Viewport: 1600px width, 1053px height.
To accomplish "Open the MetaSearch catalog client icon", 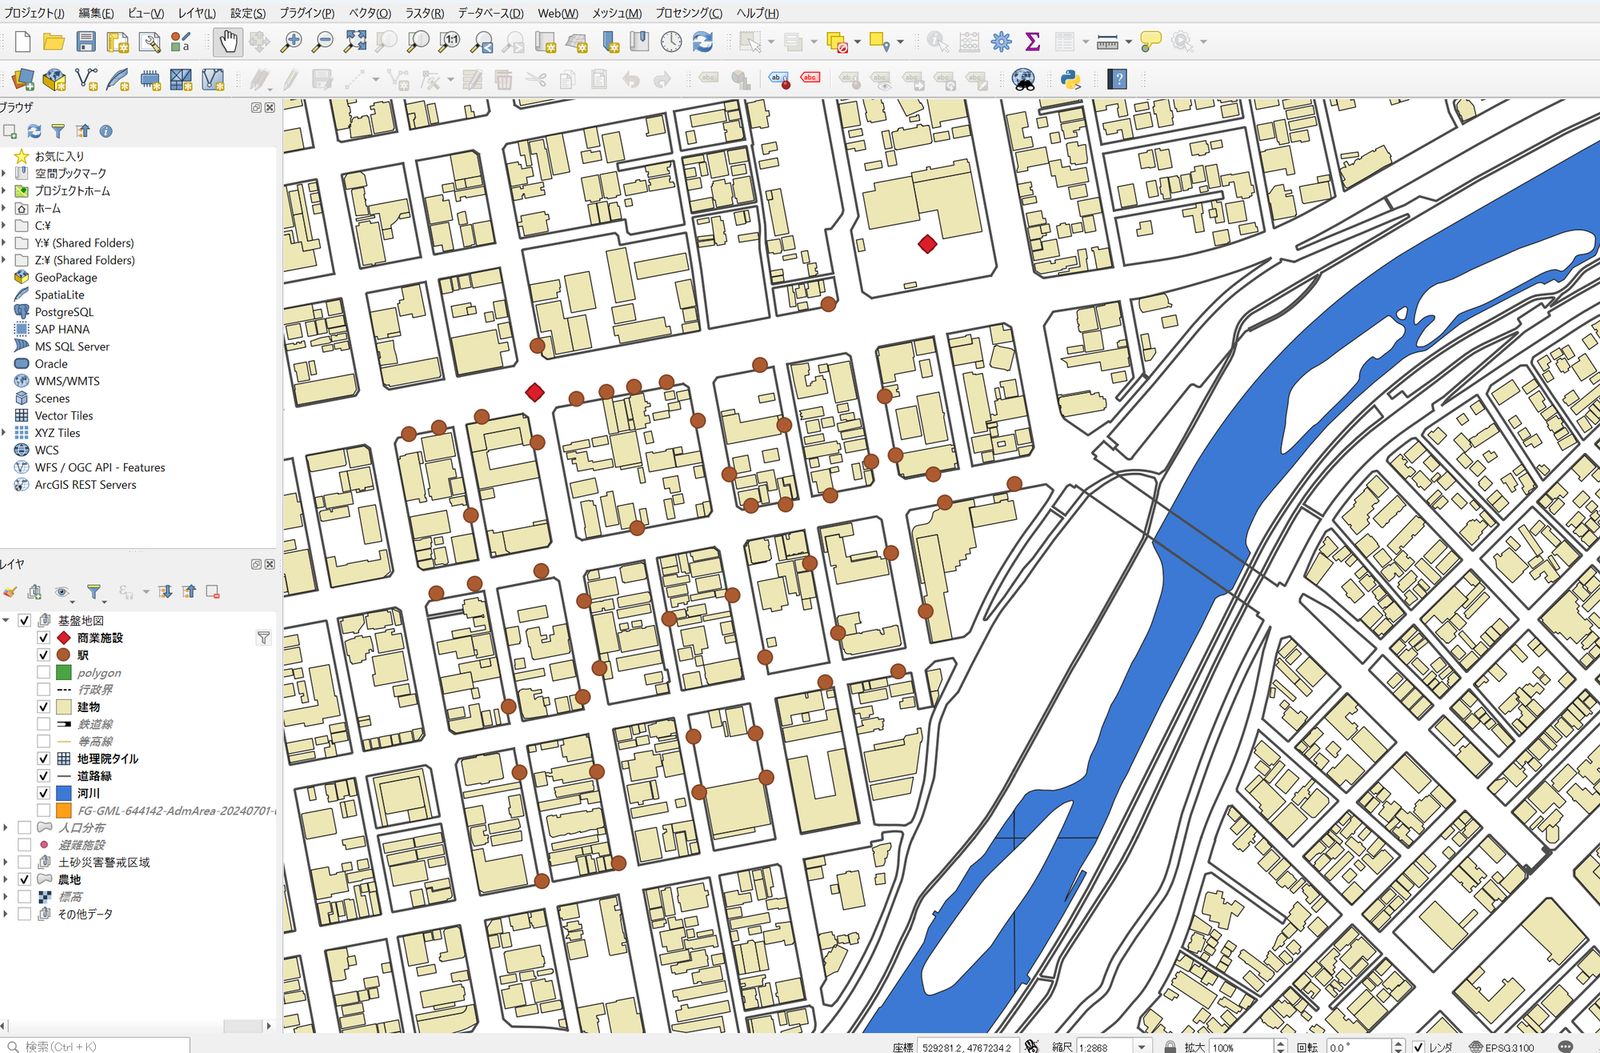I will pos(1023,80).
